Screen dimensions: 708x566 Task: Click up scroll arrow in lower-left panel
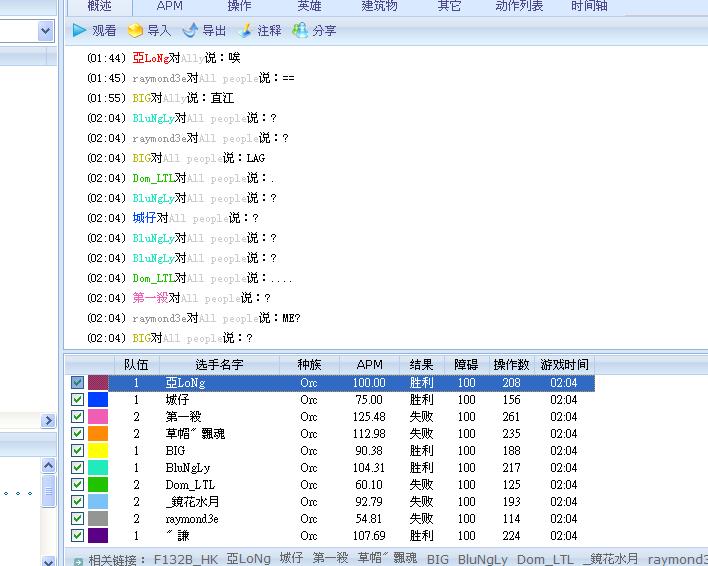(x=47, y=466)
